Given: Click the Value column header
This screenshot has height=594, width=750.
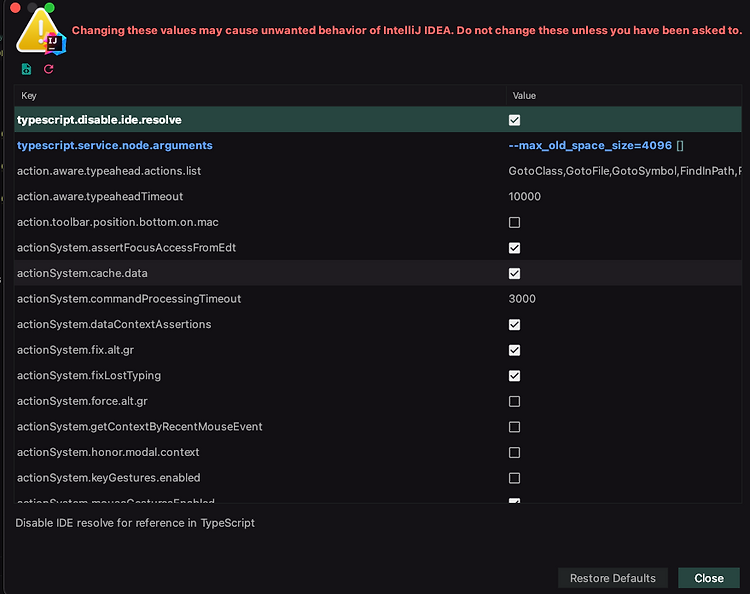Looking at the screenshot, I should (624, 96).
